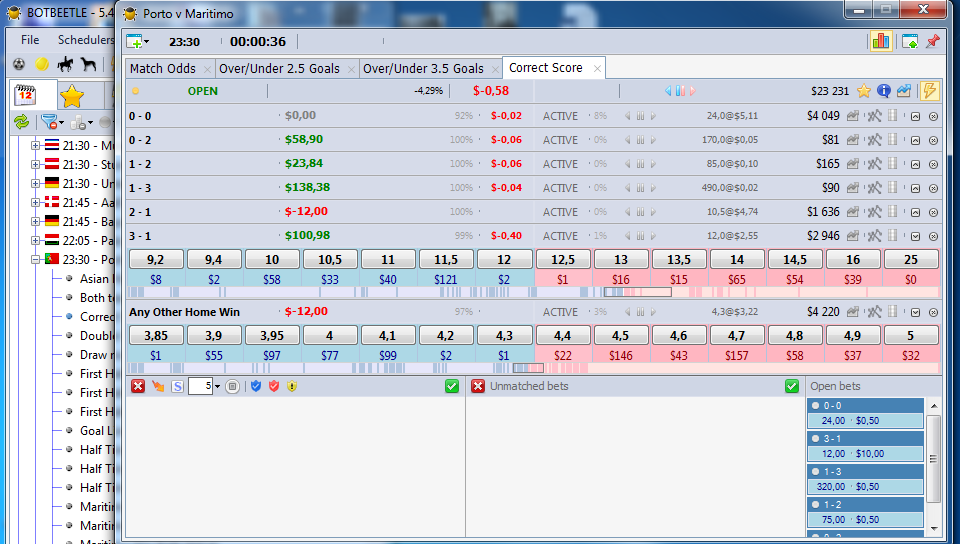Screen dimensions: 960x544
Task: Switch to Over/Under 2.5 Goals tab
Action: point(285,69)
